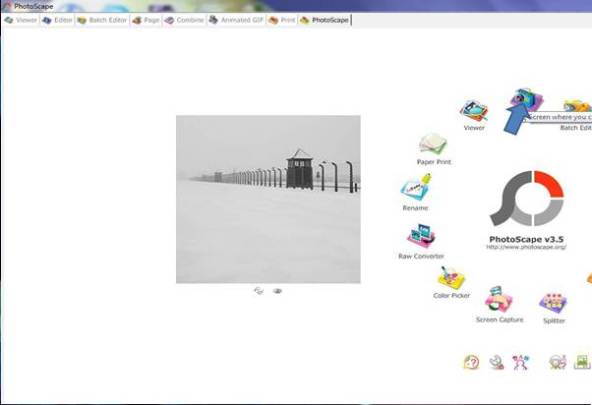Screen dimensions: 592x405
Task: Visit the photoscape.org link
Action: [x=526, y=247]
